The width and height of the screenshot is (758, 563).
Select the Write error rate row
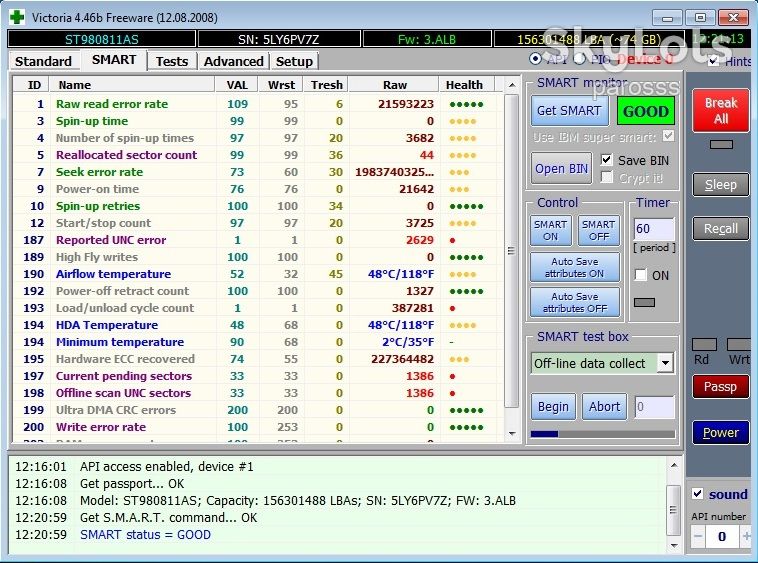258,427
